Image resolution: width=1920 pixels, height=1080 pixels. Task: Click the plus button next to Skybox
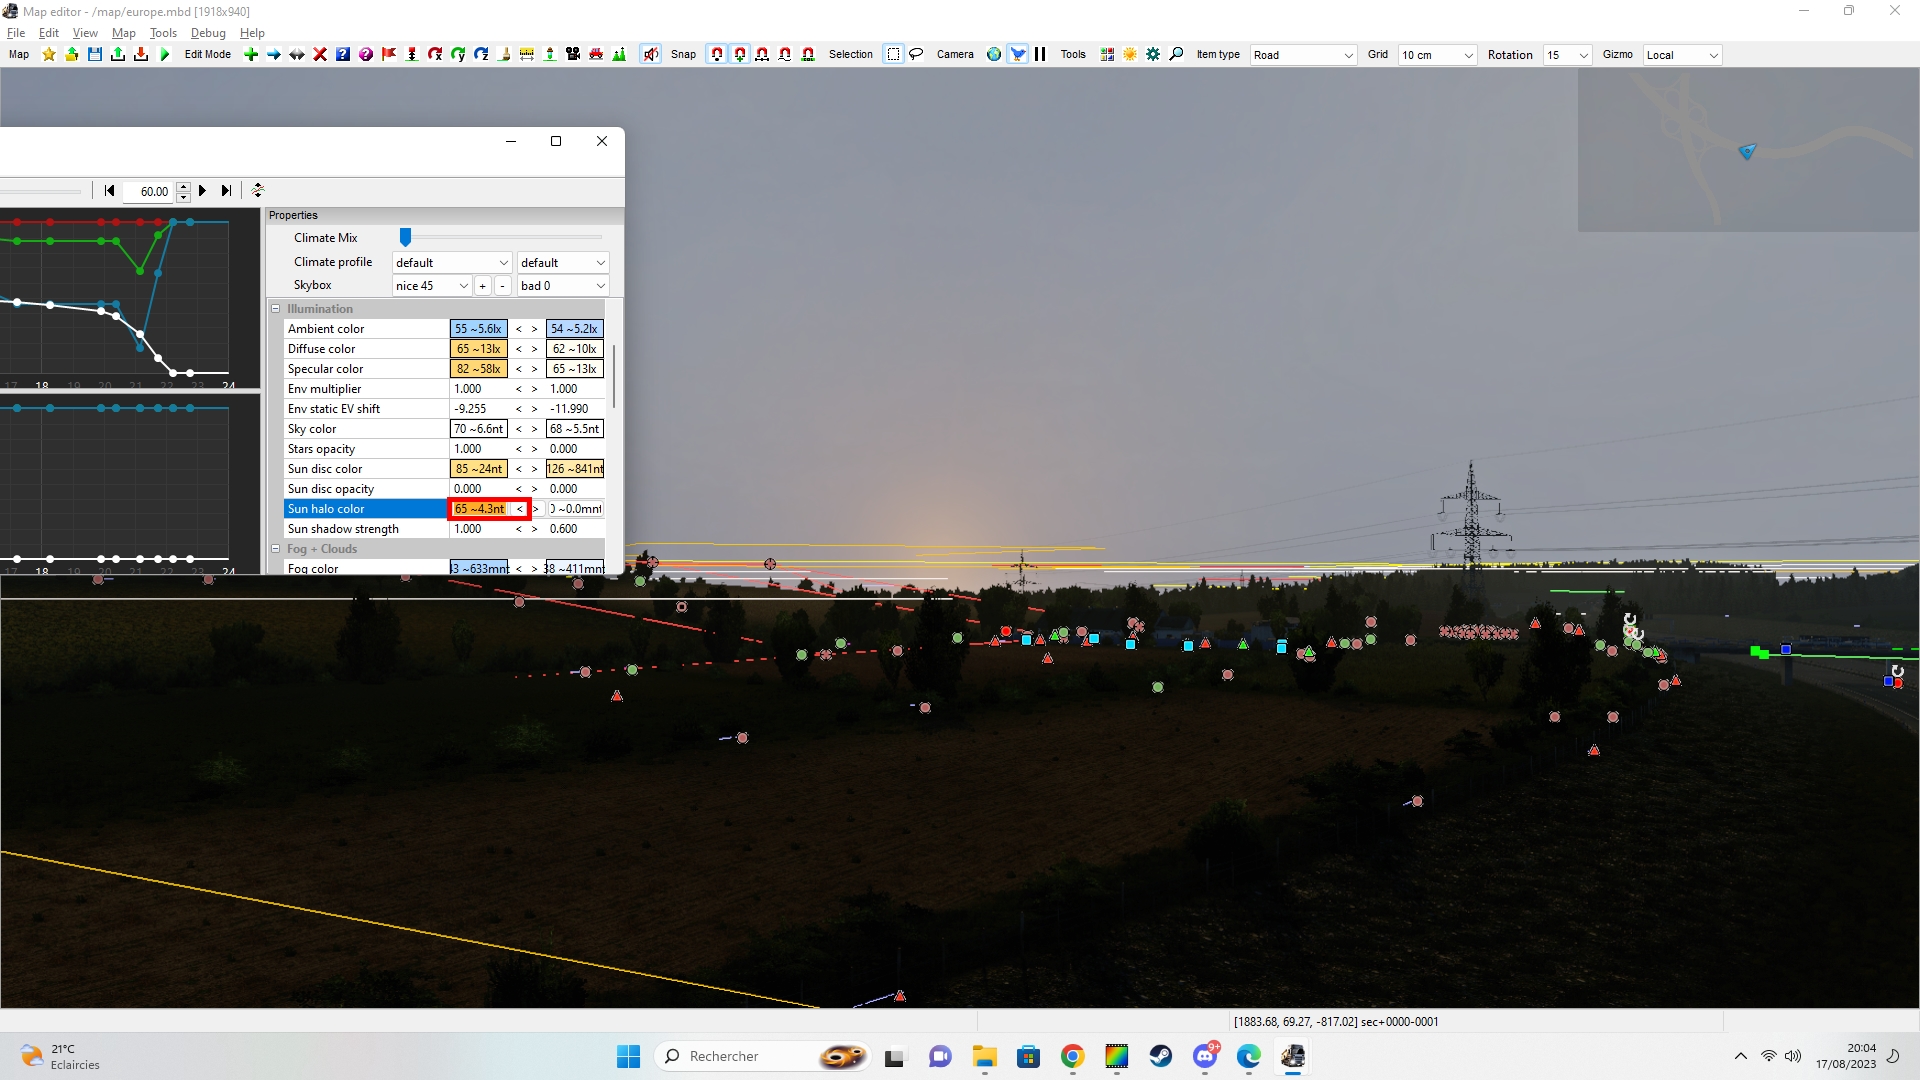pyautogui.click(x=483, y=286)
